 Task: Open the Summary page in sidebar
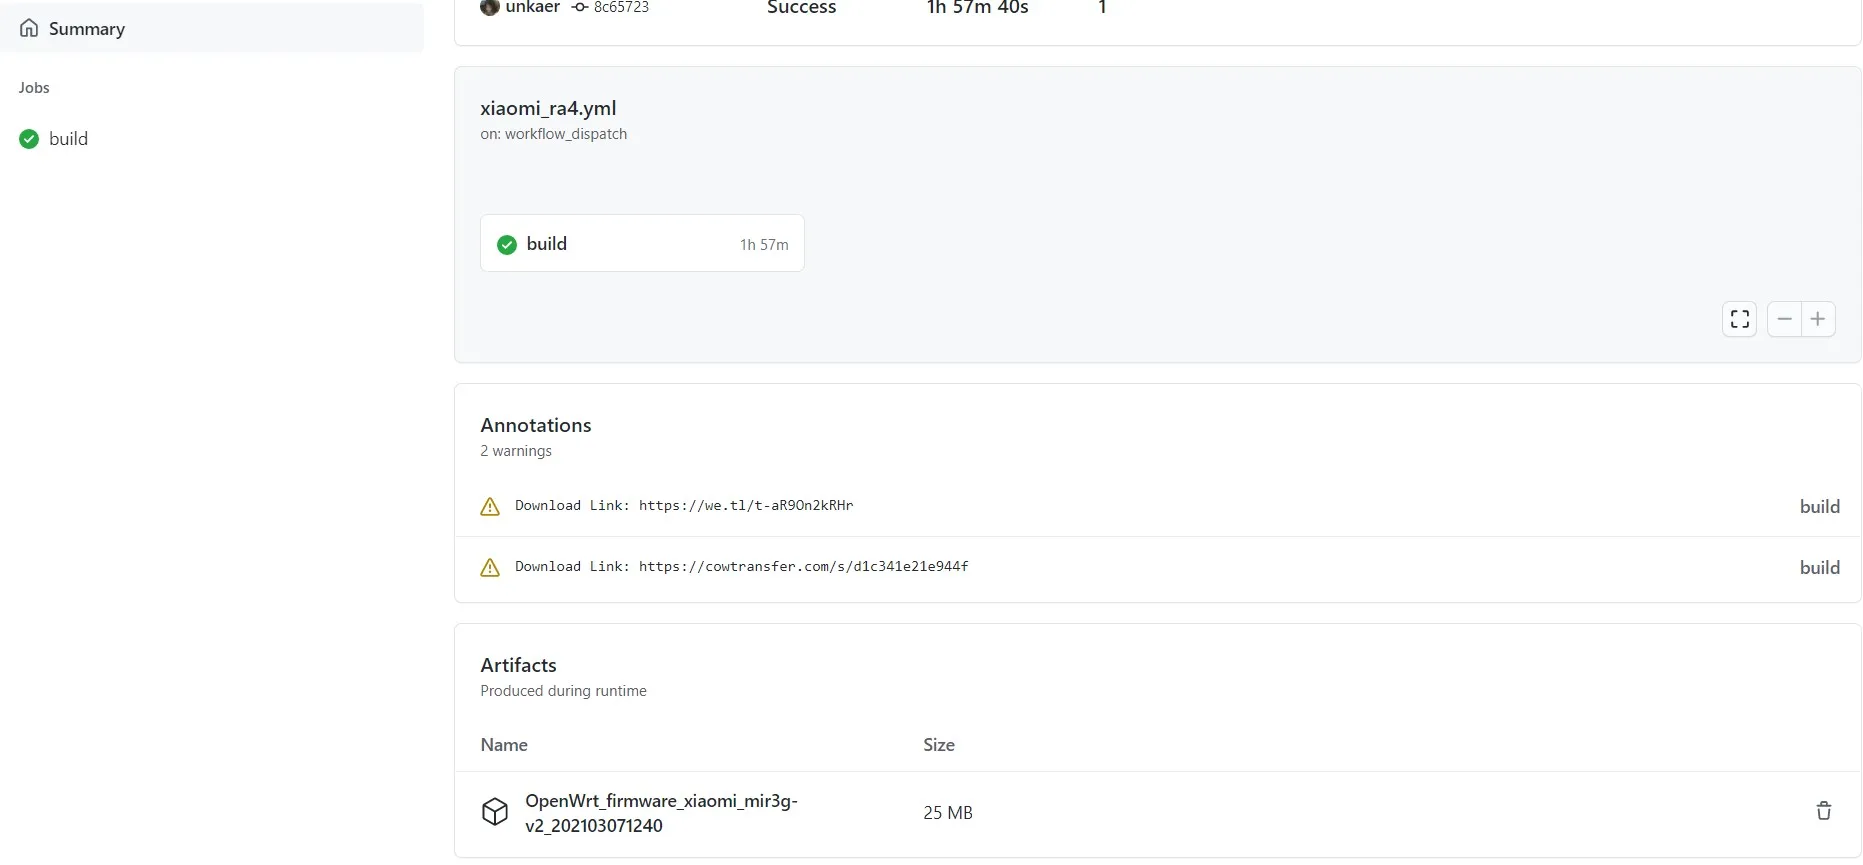[212, 28]
